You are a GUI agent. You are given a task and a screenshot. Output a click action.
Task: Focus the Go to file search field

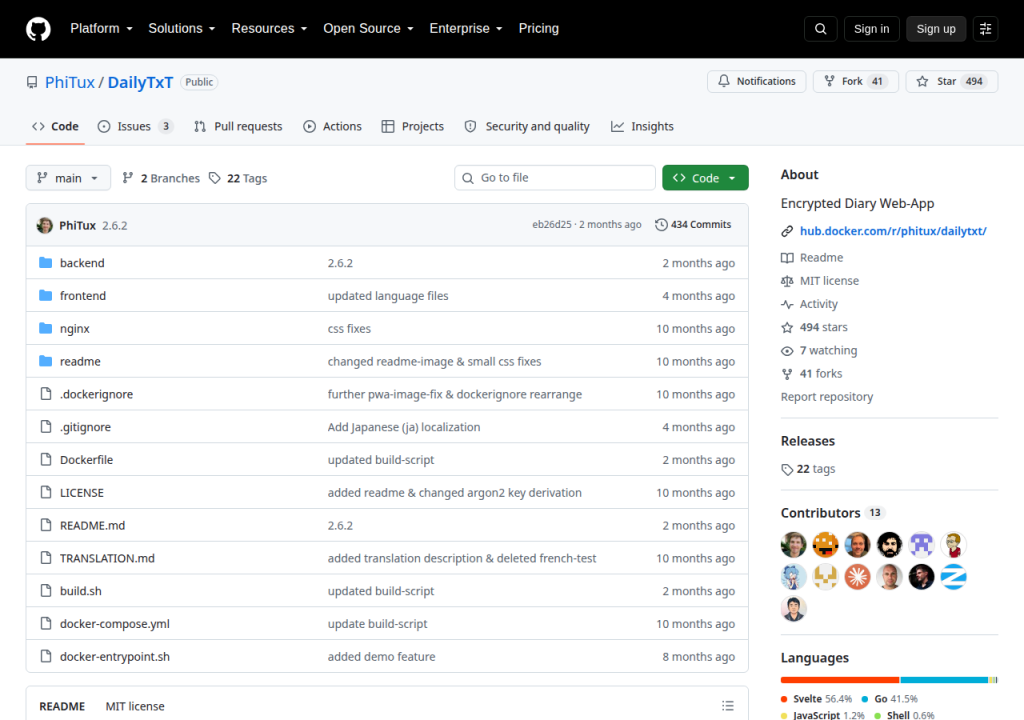pos(555,178)
